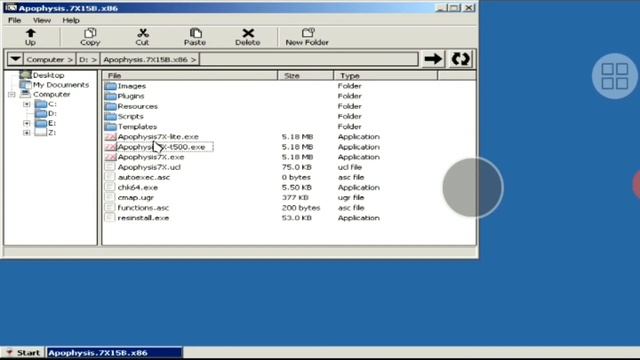Image resolution: width=640 pixels, height=360 pixels.
Task: Select Computer in the folder tree
Action: pos(51,94)
